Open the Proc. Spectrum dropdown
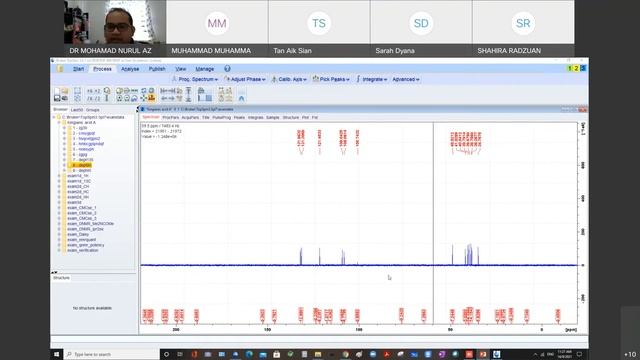The height and width of the screenshot is (360, 640). [195, 79]
